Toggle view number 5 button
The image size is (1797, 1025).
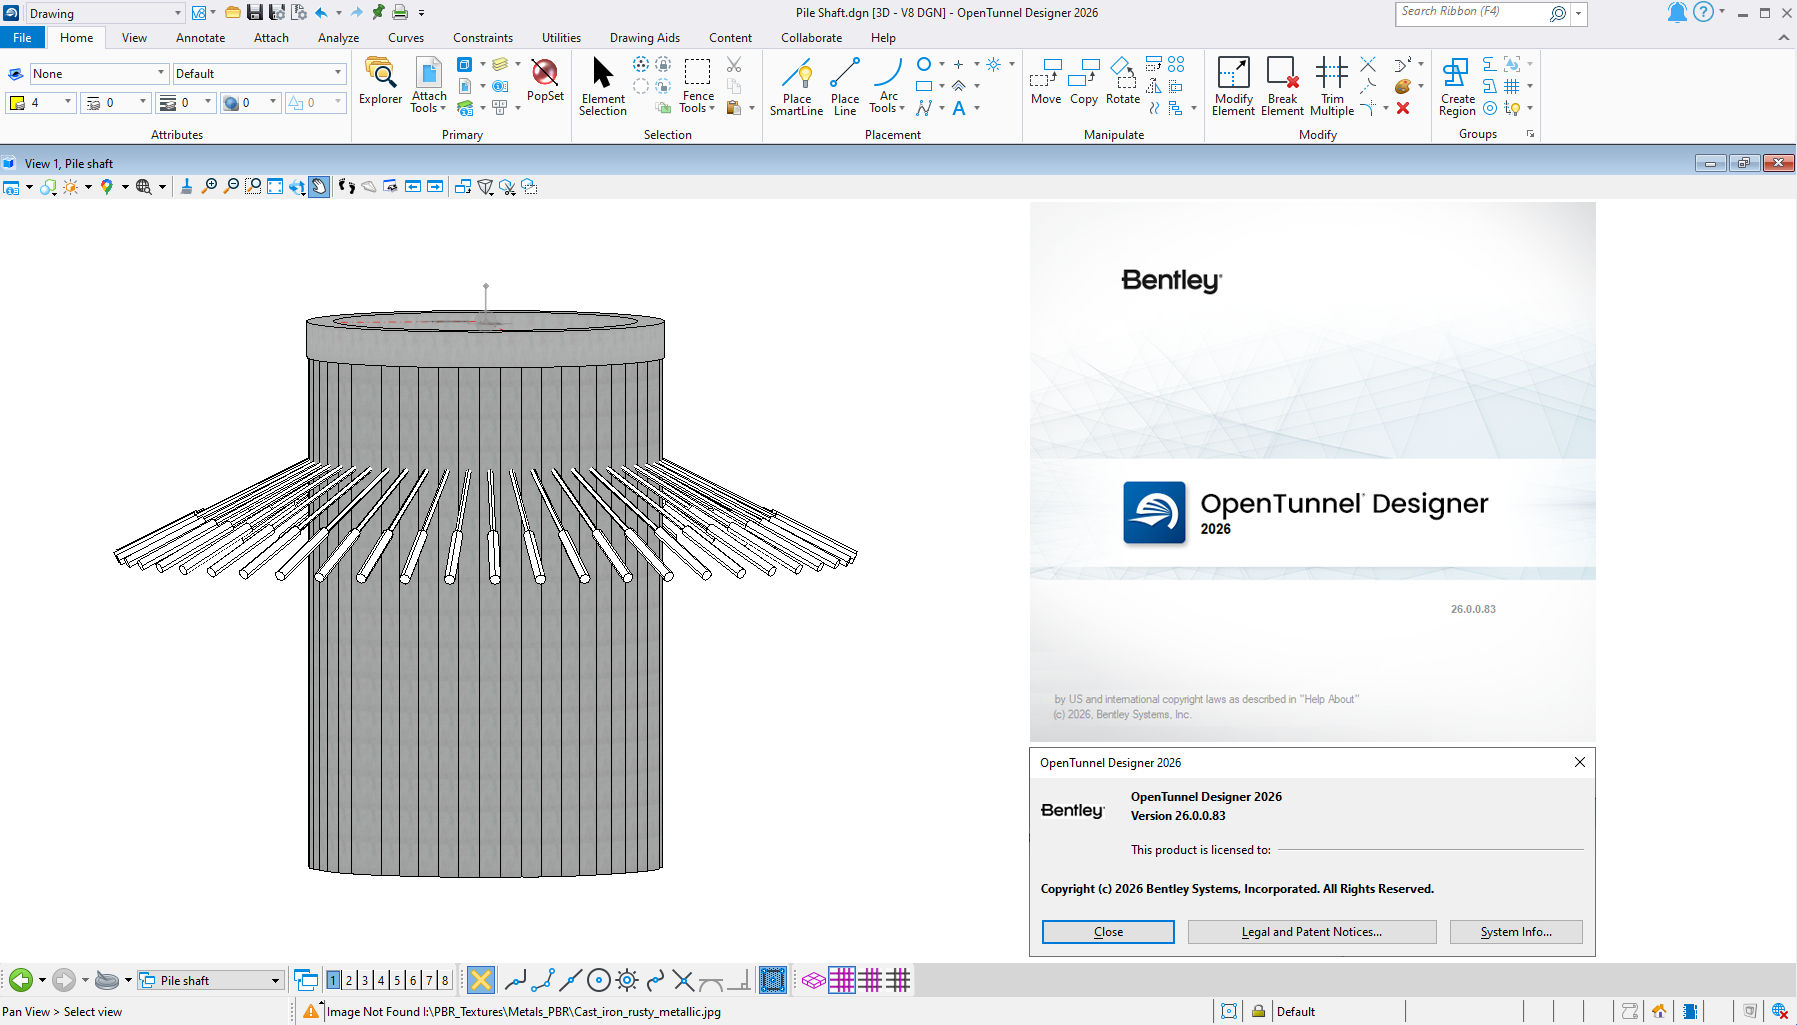coord(397,980)
